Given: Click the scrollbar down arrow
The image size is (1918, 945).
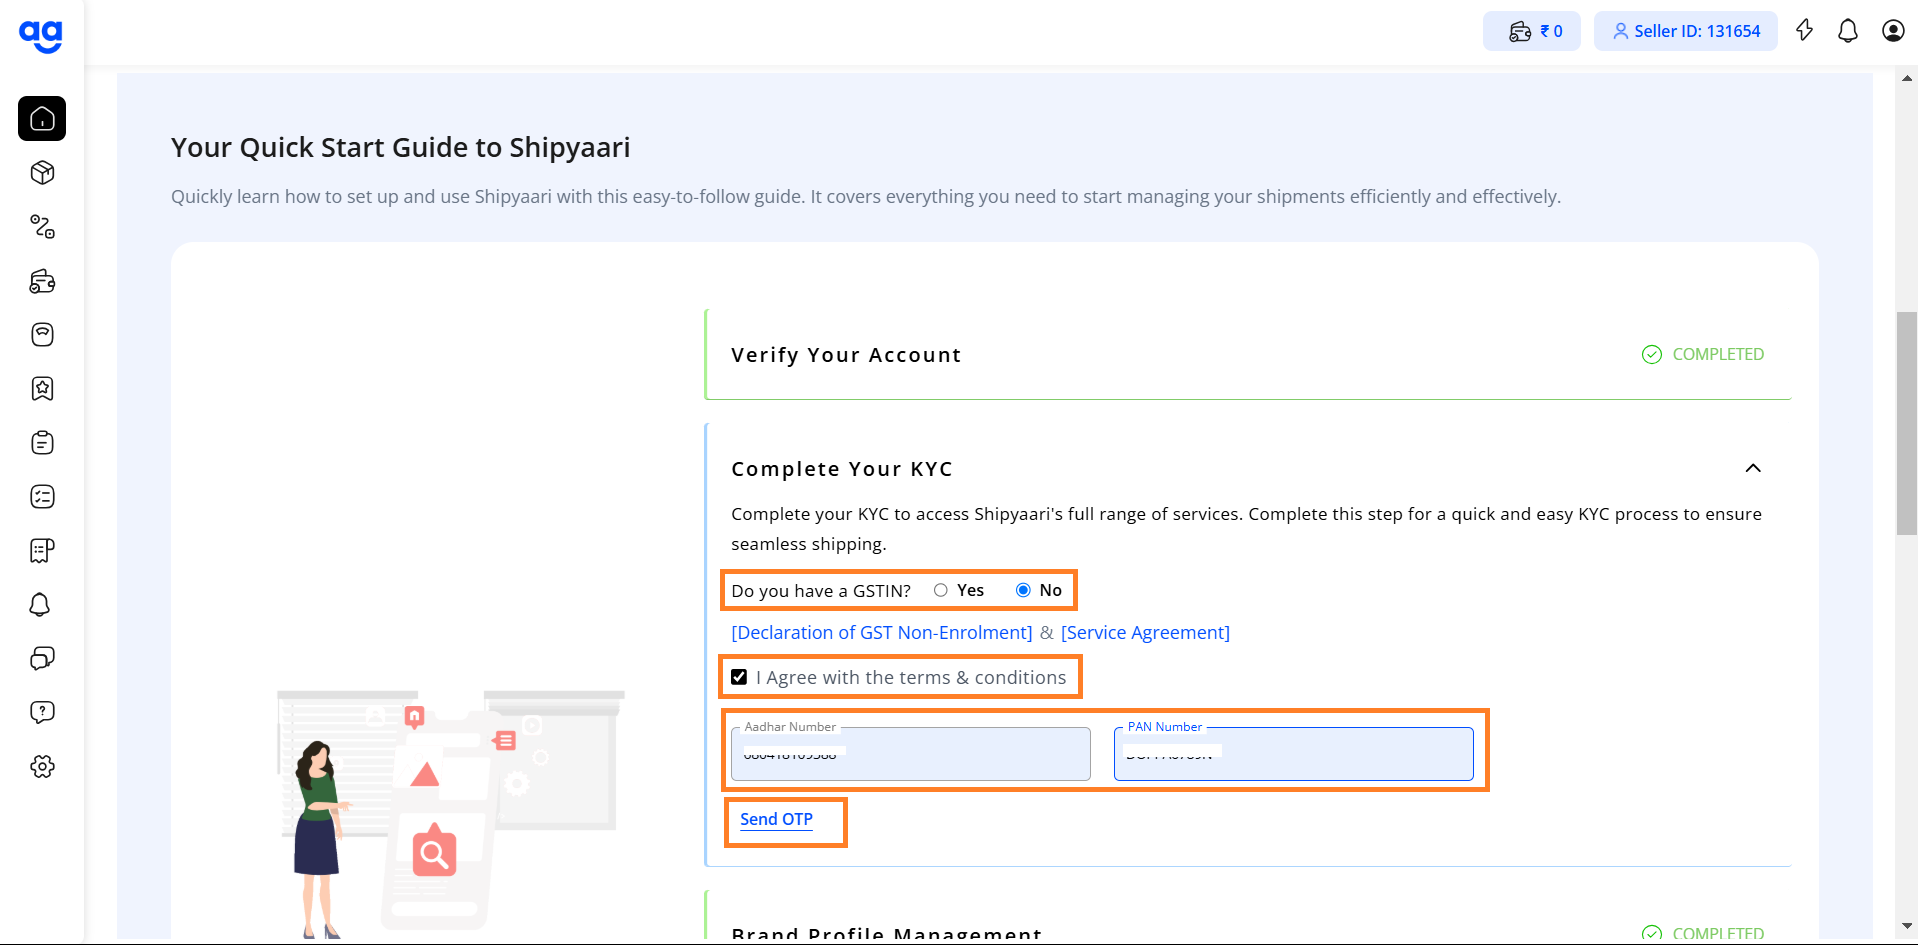Looking at the screenshot, I should click(x=1906, y=926).
